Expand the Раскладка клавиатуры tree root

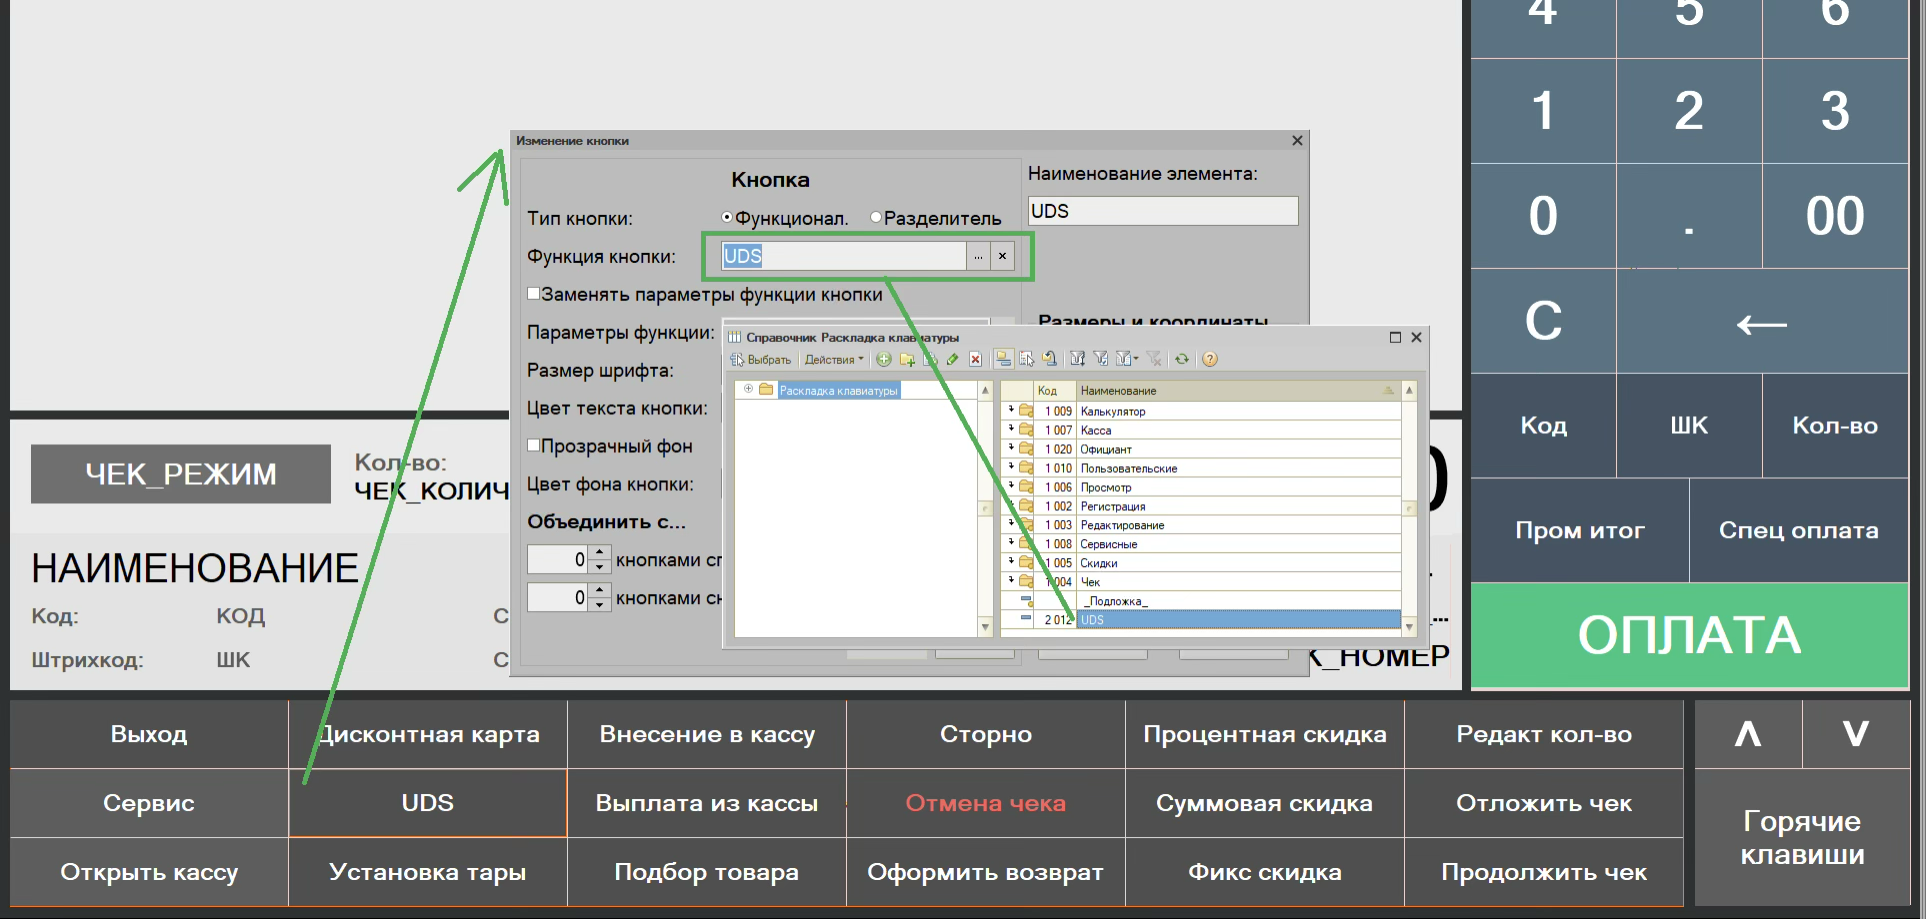pyautogui.click(x=748, y=389)
